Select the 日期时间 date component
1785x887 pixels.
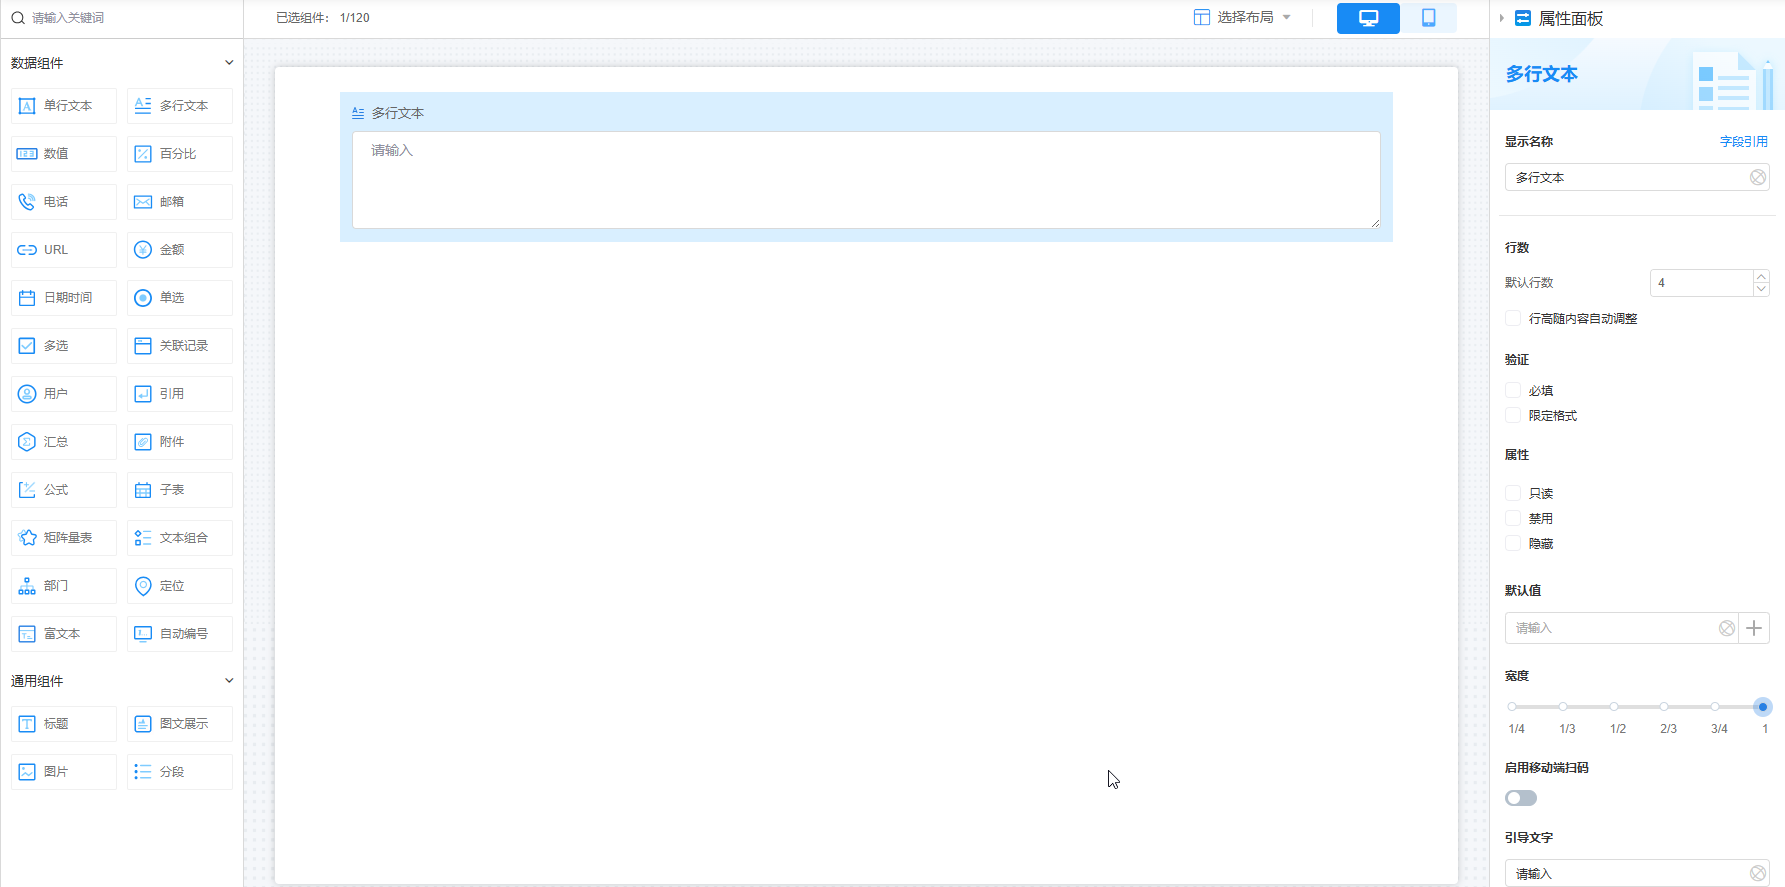(64, 298)
